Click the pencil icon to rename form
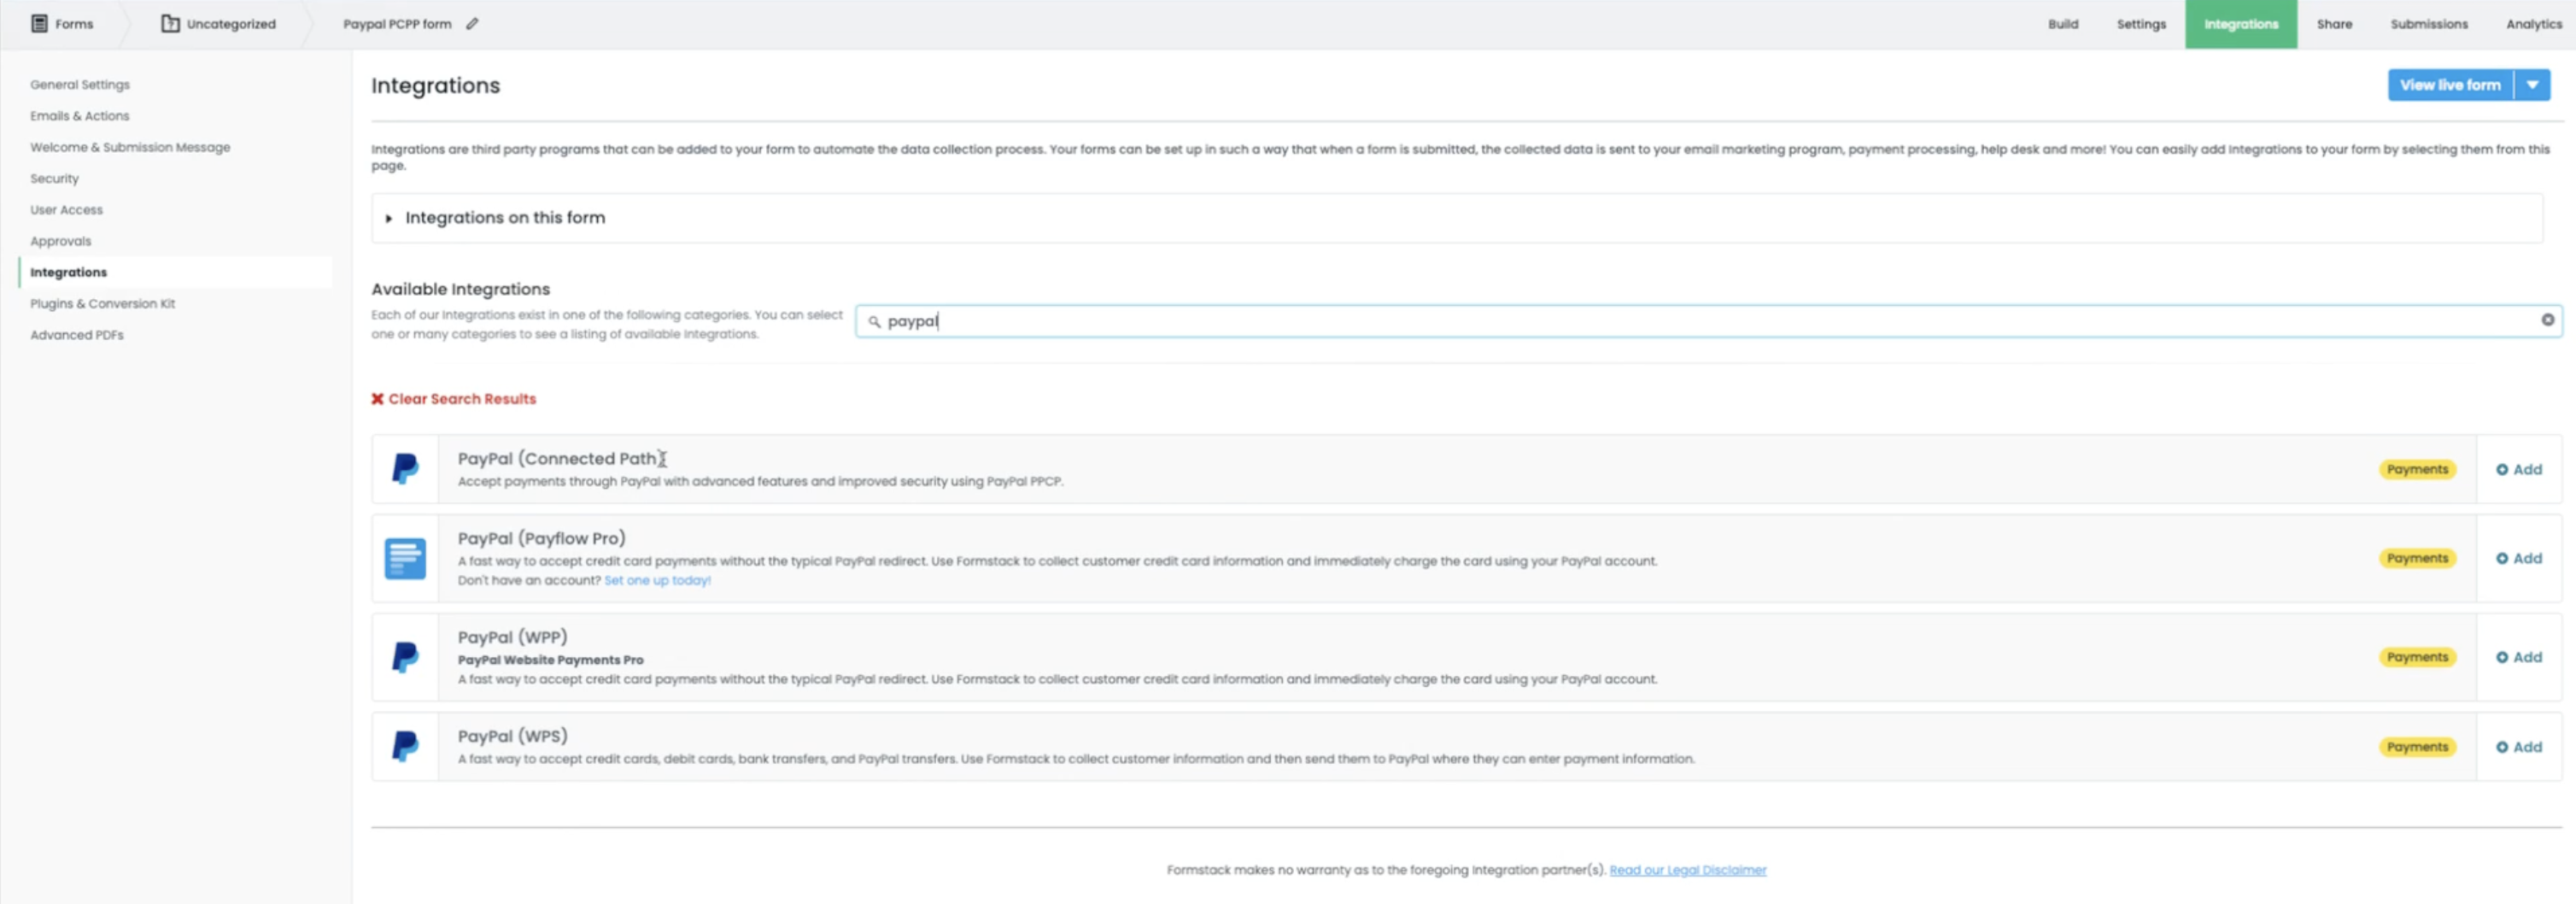 point(472,24)
